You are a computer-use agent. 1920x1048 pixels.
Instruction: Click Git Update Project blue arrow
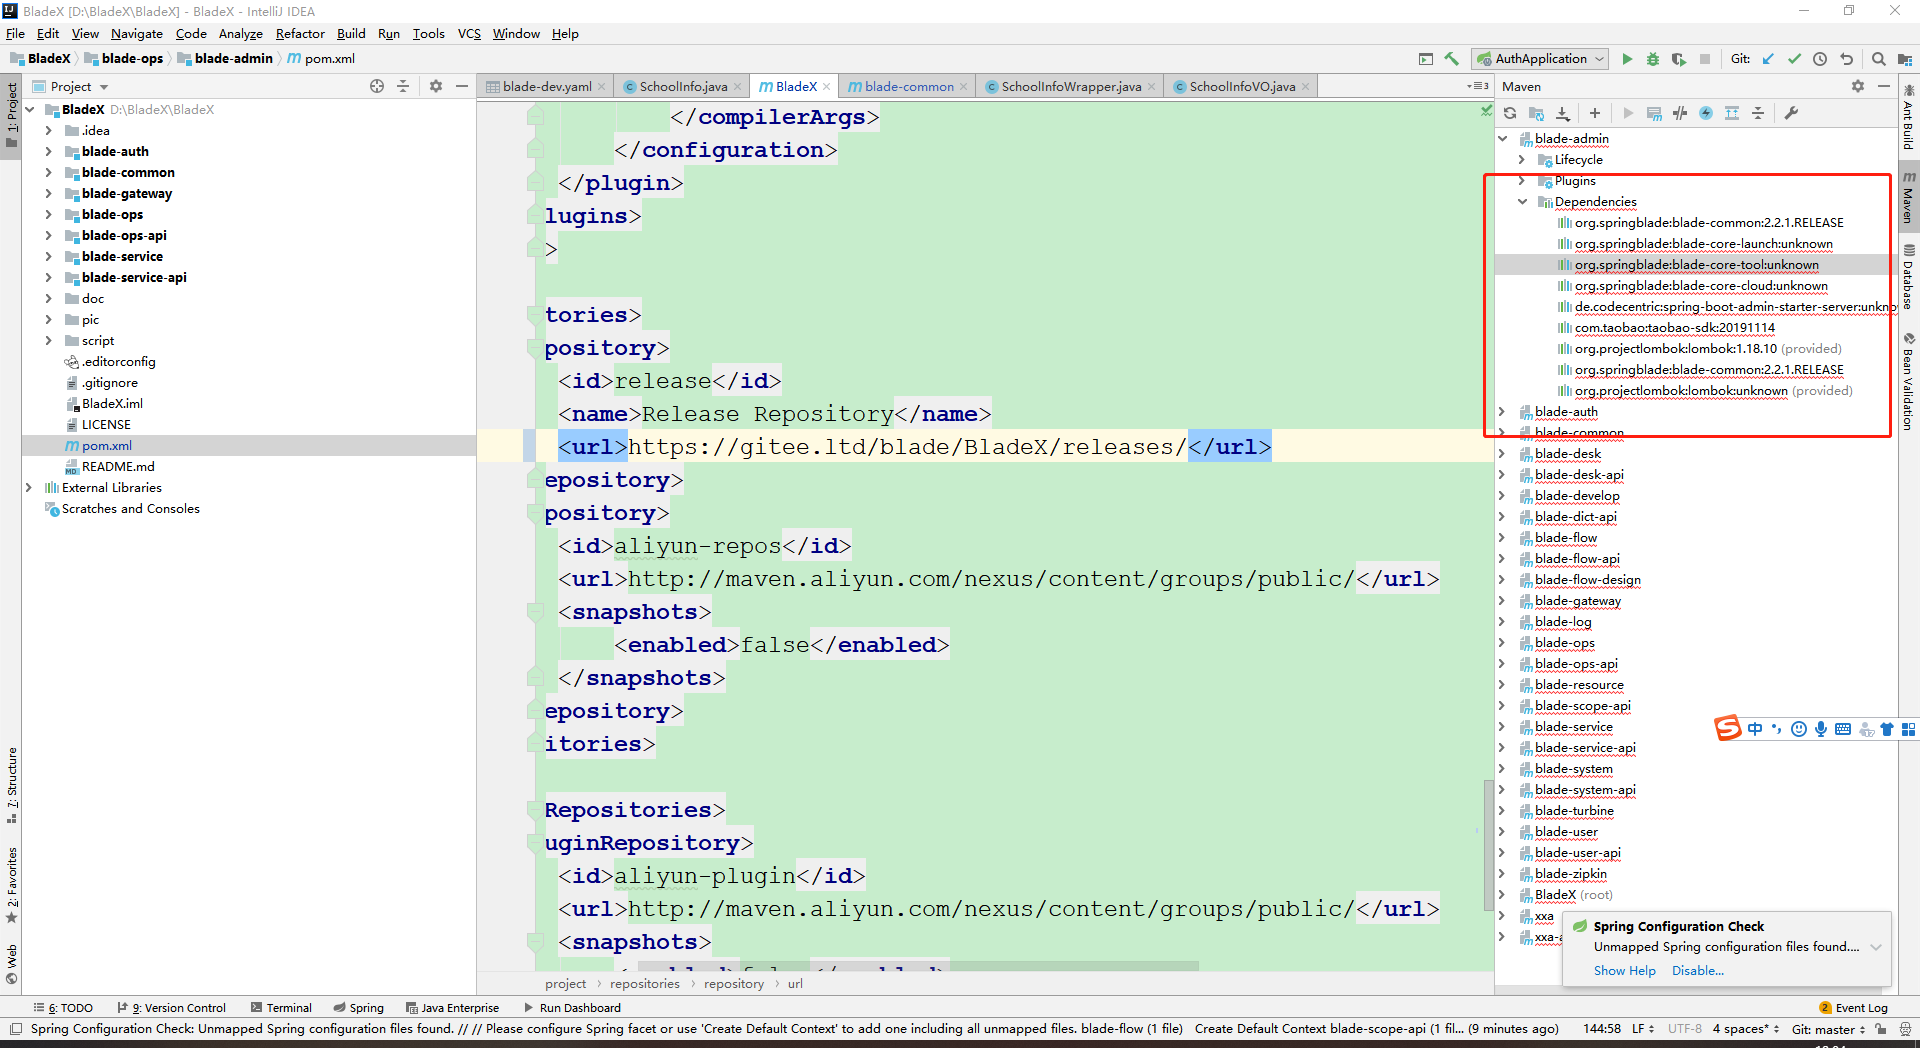point(1768,59)
